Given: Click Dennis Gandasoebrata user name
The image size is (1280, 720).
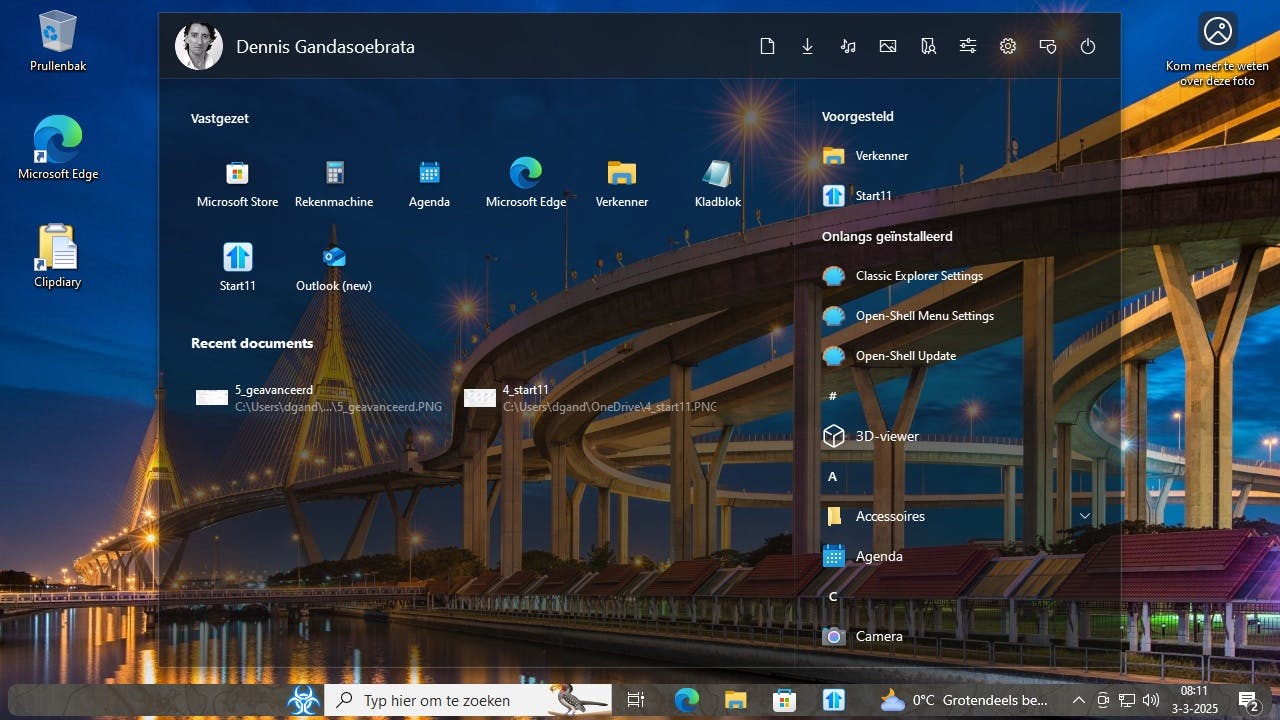Looking at the screenshot, I should [325, 47].
